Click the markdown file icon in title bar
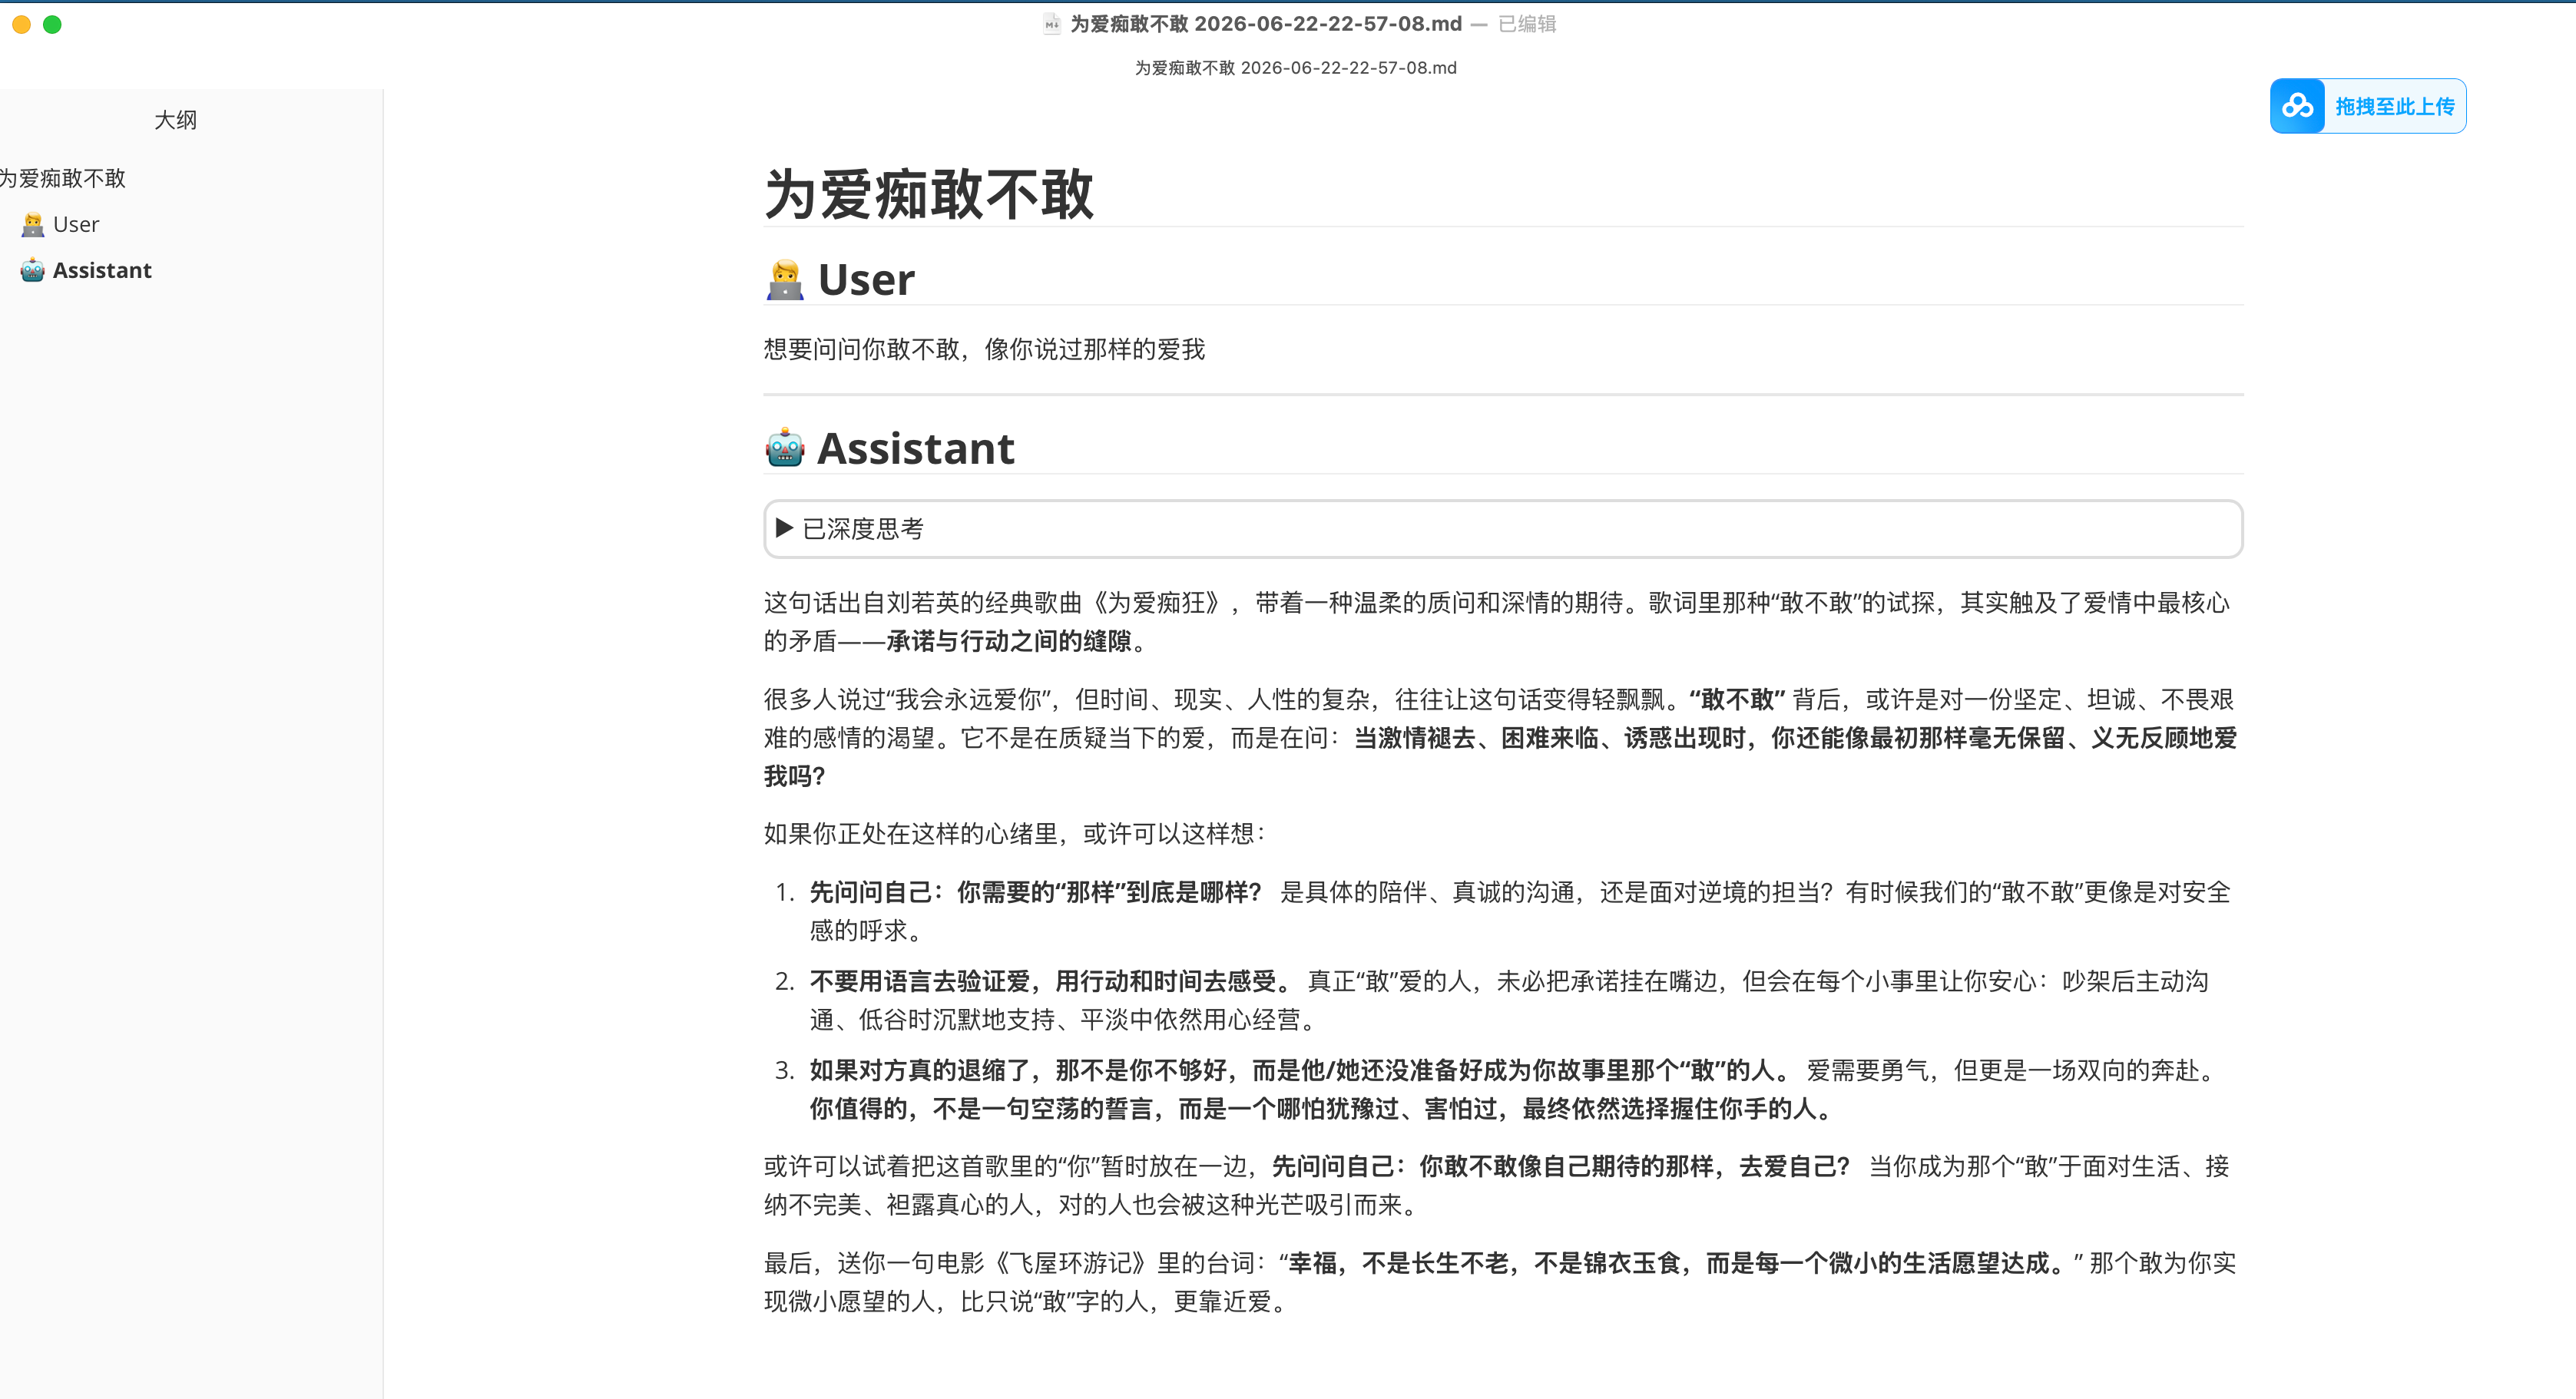2576x1399 pixels. pyautogui.click(x=1051, y=24)
